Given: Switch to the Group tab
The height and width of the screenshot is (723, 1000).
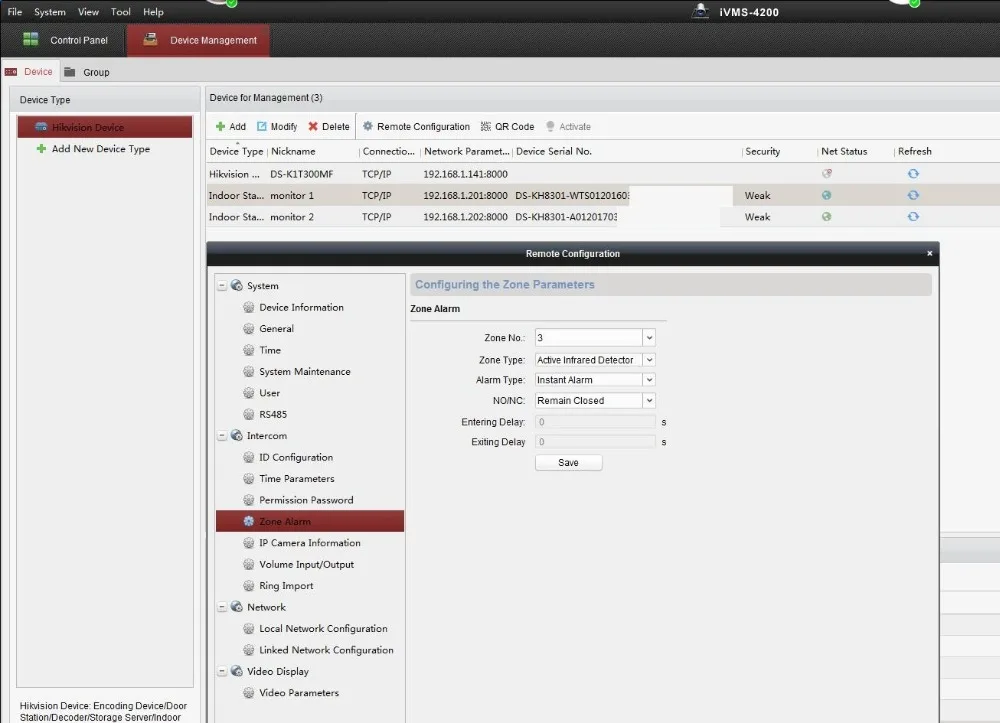Looking at the screenshot, I should [x=87, y=72].
